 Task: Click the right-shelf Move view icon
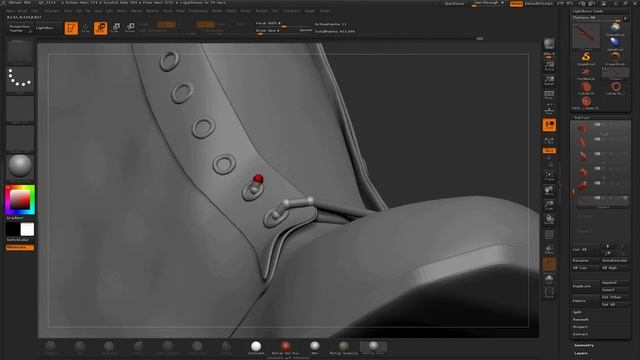tap(549, 191)
